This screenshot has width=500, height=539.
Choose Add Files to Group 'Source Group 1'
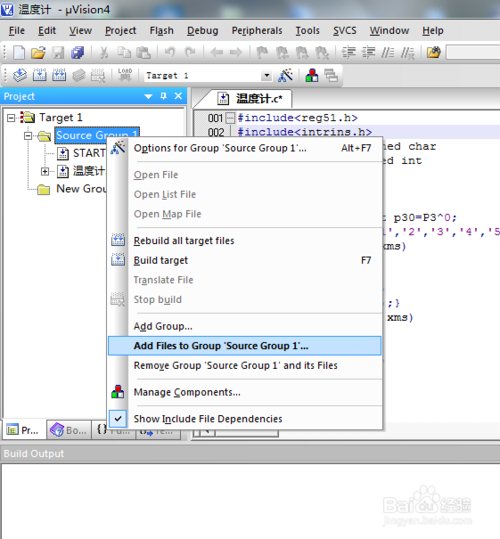tap(245, 345)
